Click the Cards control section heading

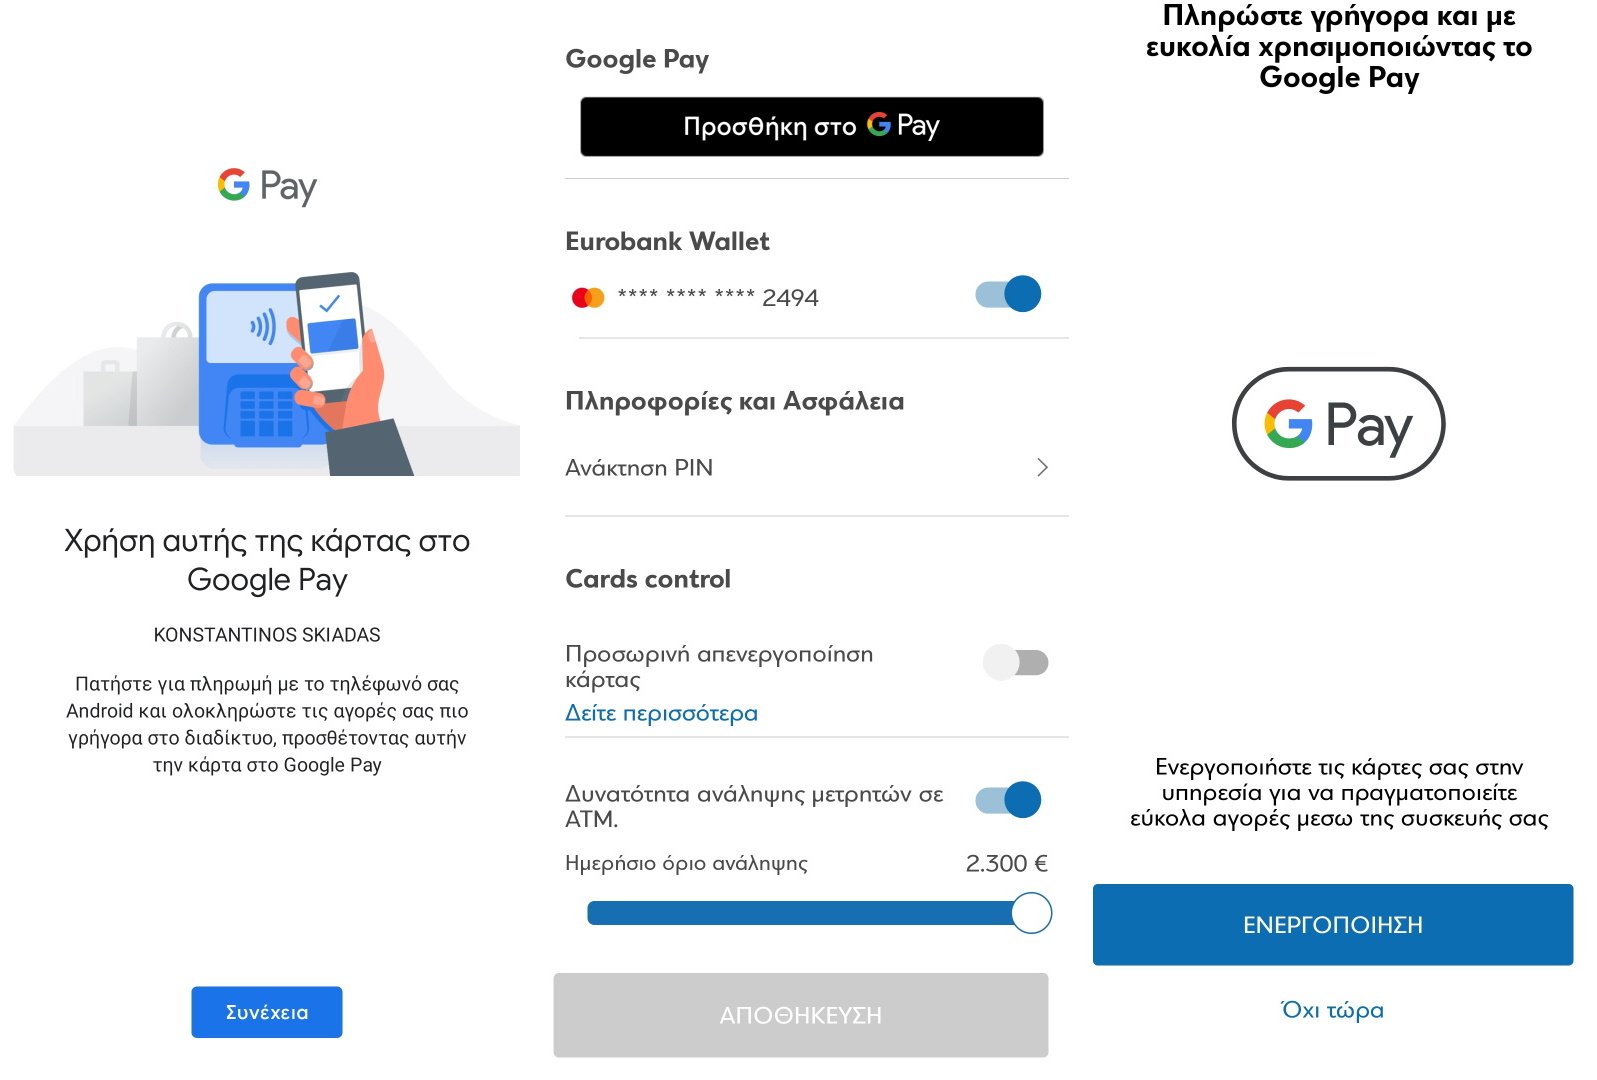pos(648,579)
